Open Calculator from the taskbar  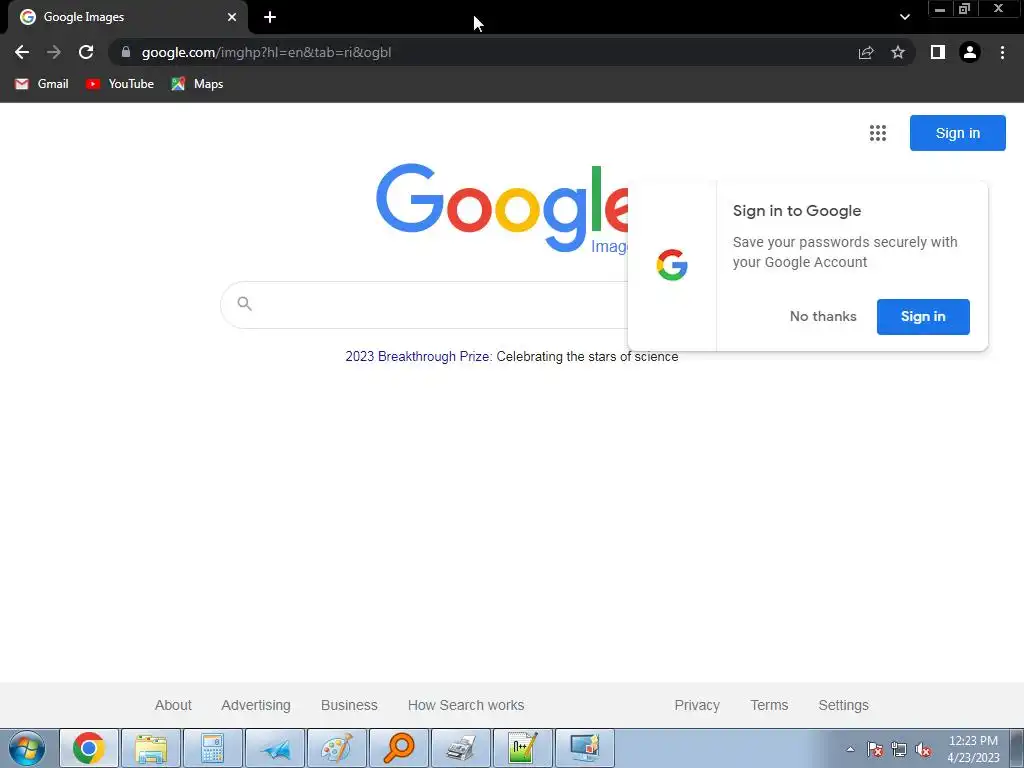click(x=213, y=748)
